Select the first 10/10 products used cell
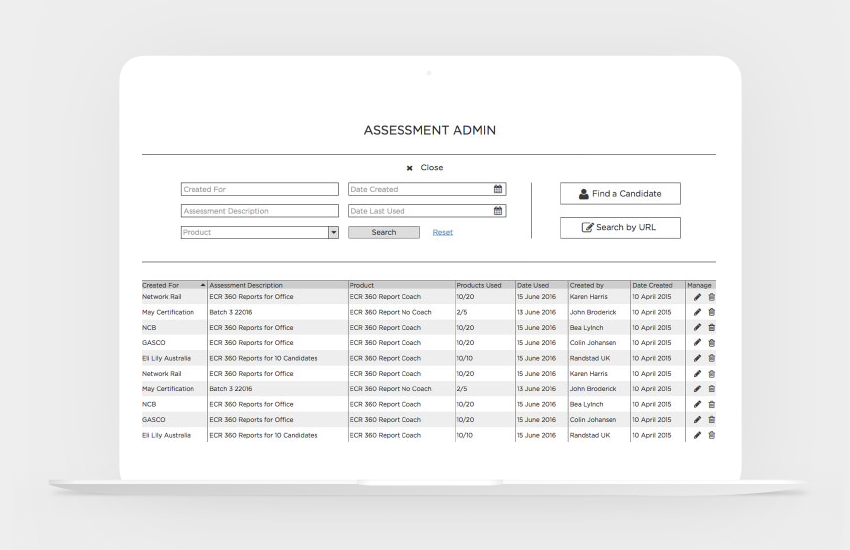Viewport: 850px width, 550px height. click(465, 358)
